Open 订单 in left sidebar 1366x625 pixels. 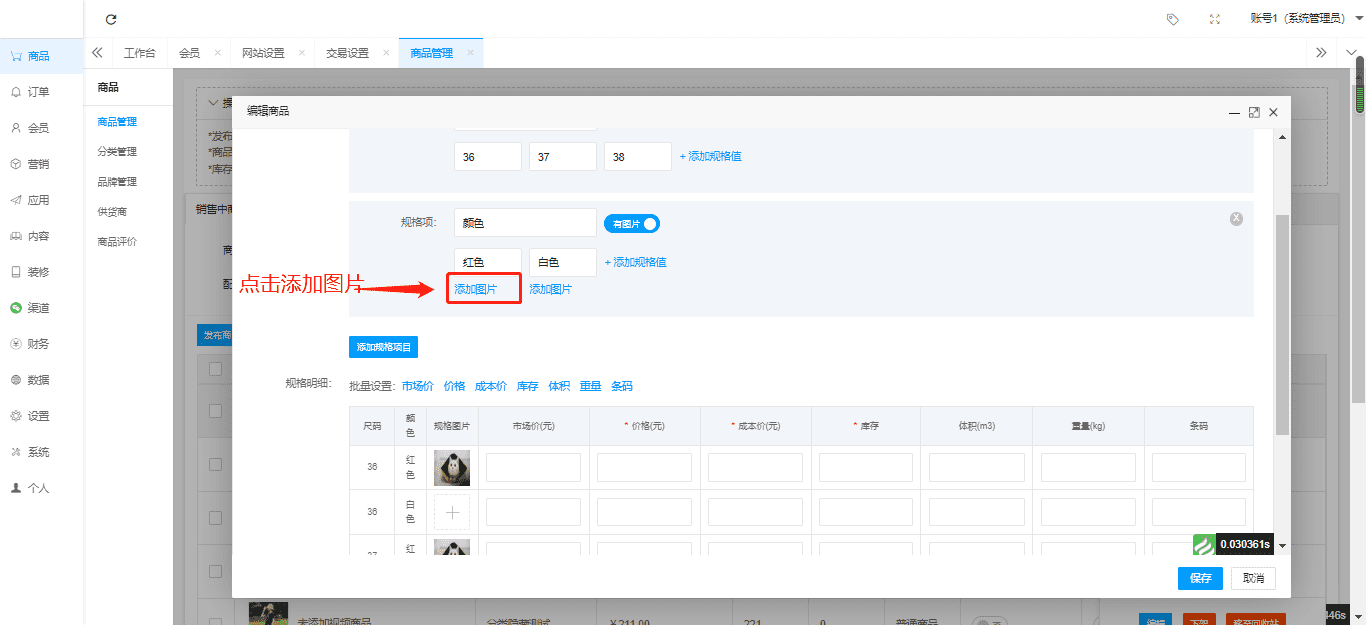click(39, 92)
